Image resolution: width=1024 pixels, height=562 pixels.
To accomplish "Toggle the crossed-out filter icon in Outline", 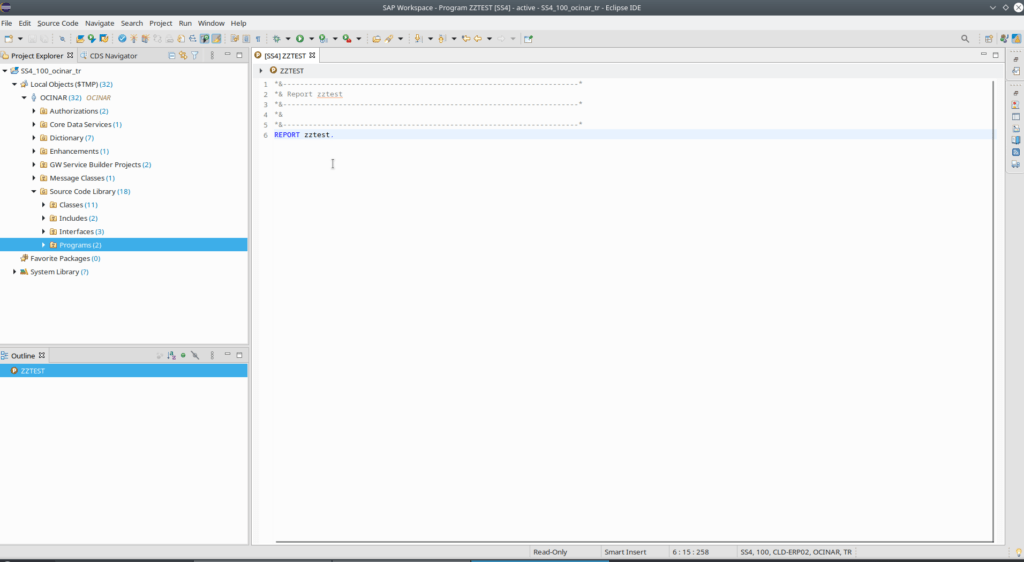I will [195, 356].
